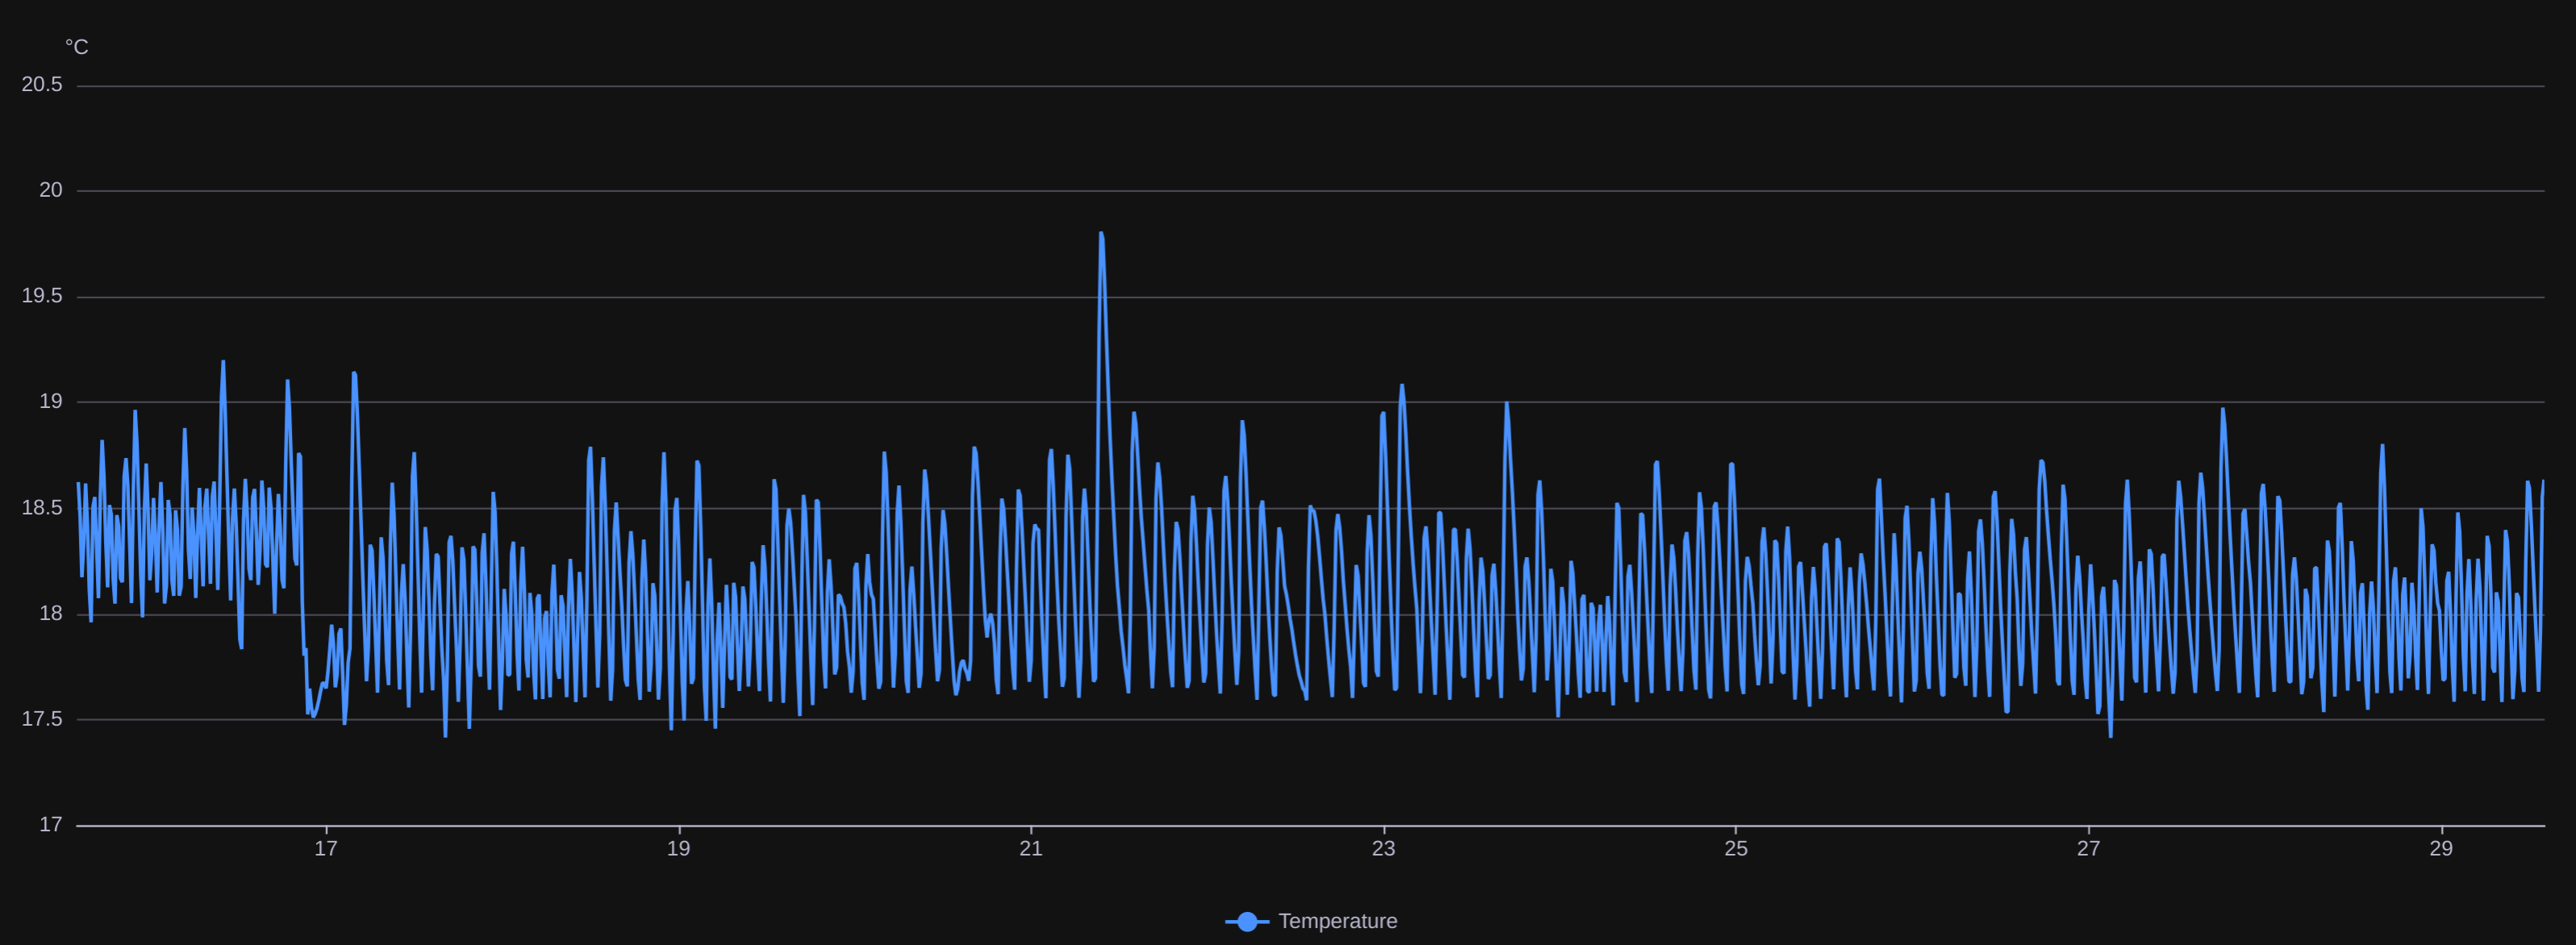The height and width of the screenshot is (945, 2576).
Task: Click the 17.5 y-axis label
Action: coord(42,719)
